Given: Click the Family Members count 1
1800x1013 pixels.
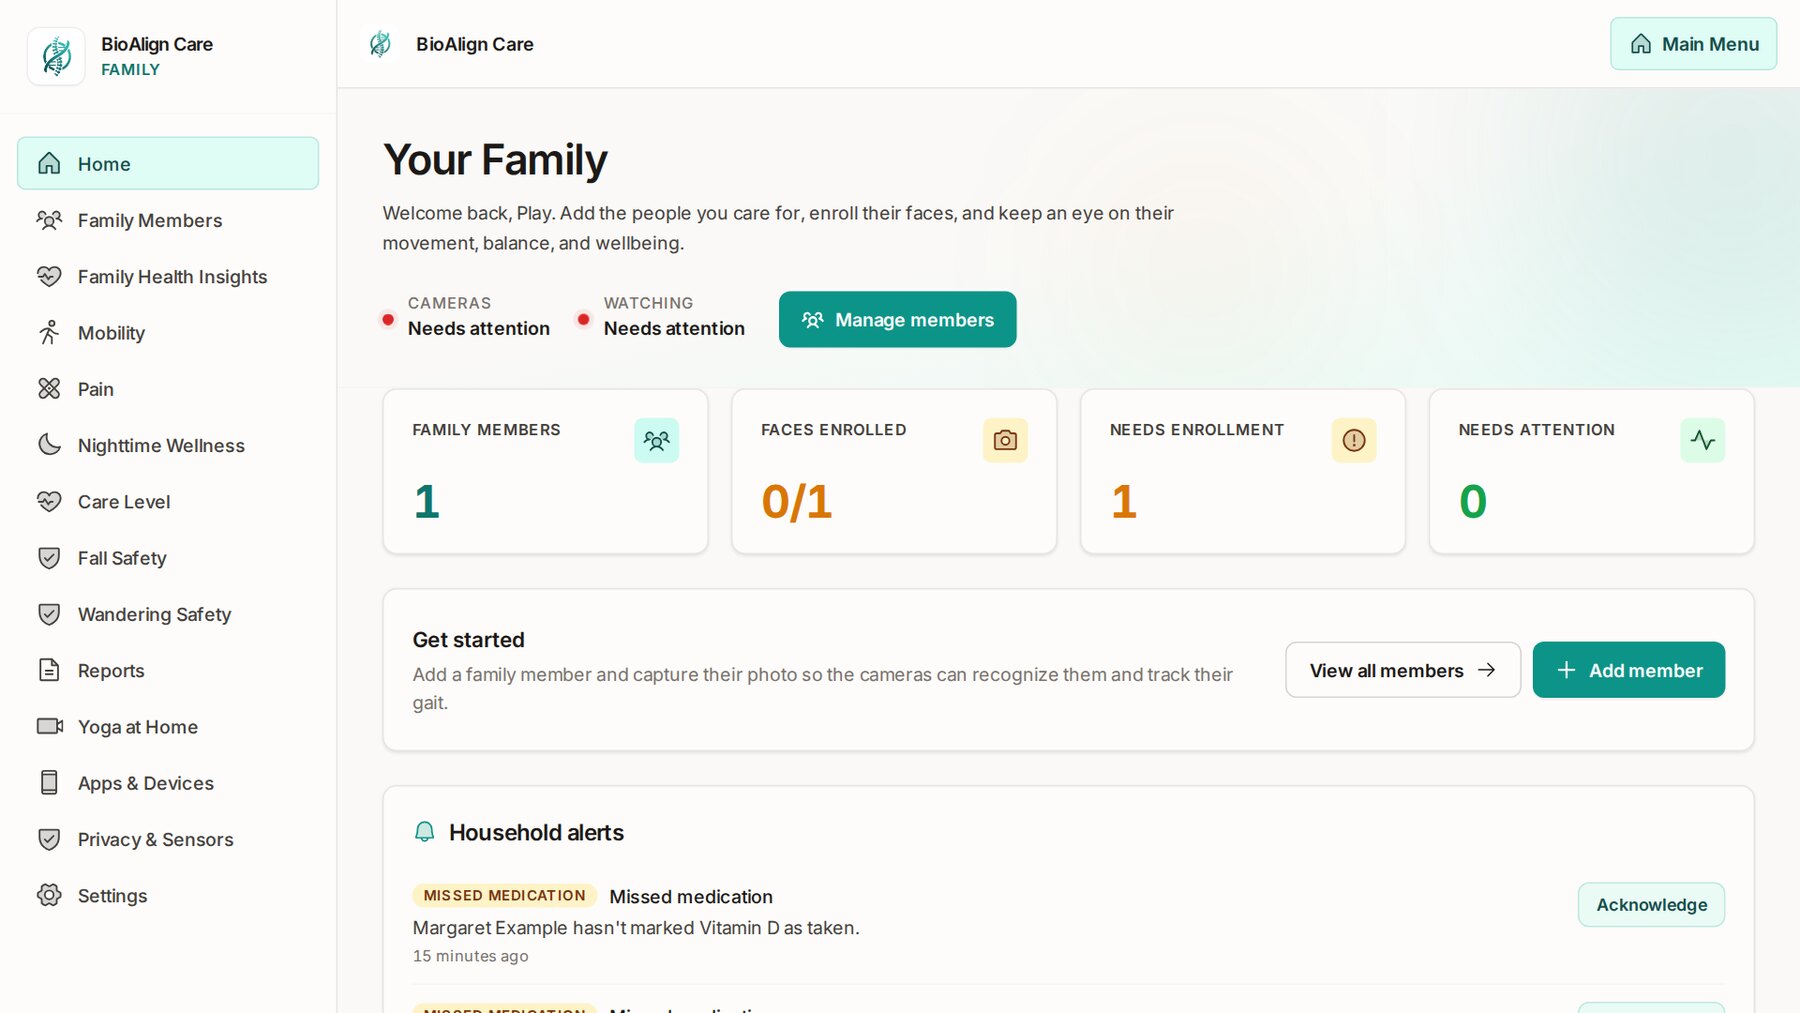Looking at the screenshot, I should click(427, 501).
